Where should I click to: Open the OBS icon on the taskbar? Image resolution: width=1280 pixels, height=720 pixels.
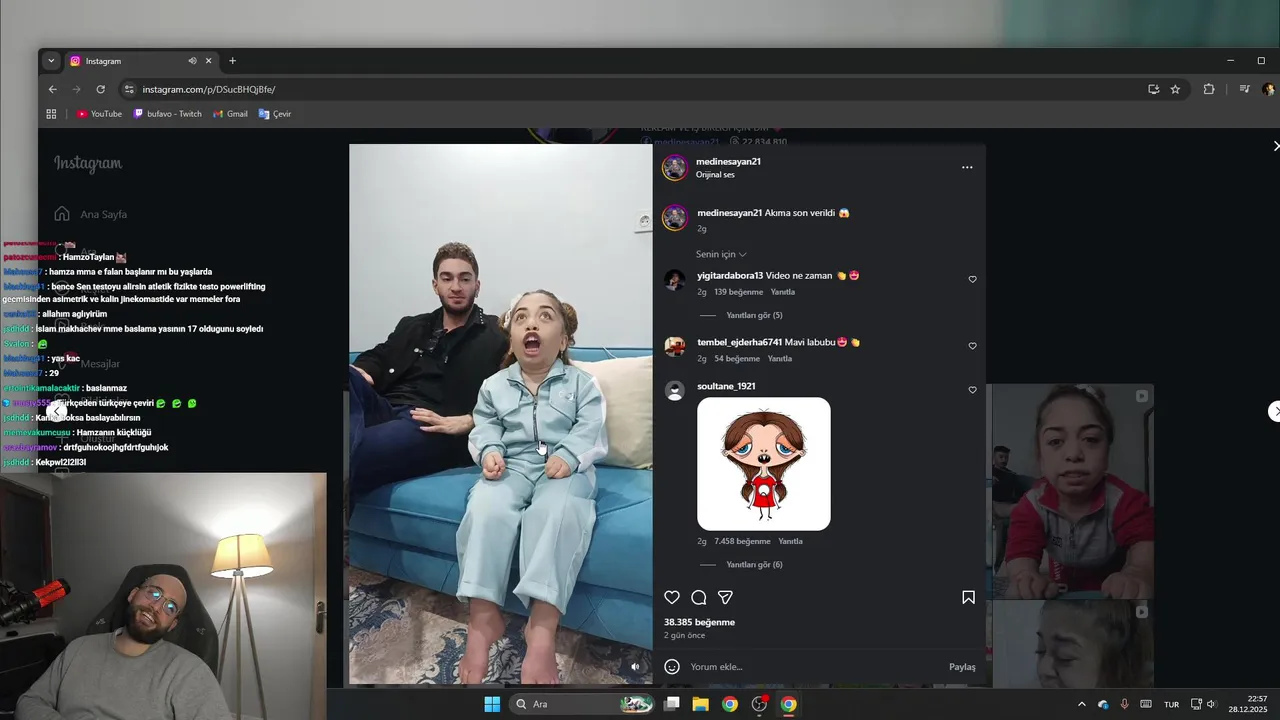(x=759, y=704)
